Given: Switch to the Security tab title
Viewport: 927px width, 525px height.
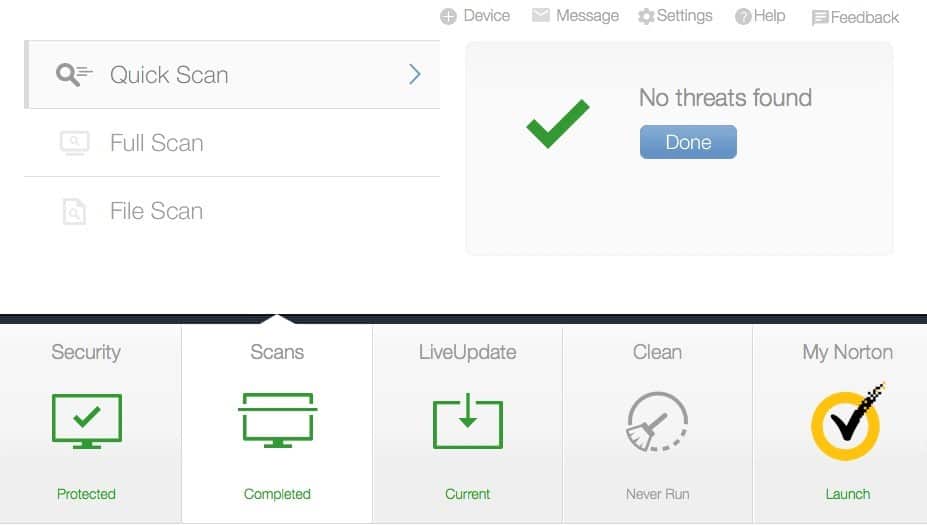Looking at the screenshot, I should click(x=86, y=352).
